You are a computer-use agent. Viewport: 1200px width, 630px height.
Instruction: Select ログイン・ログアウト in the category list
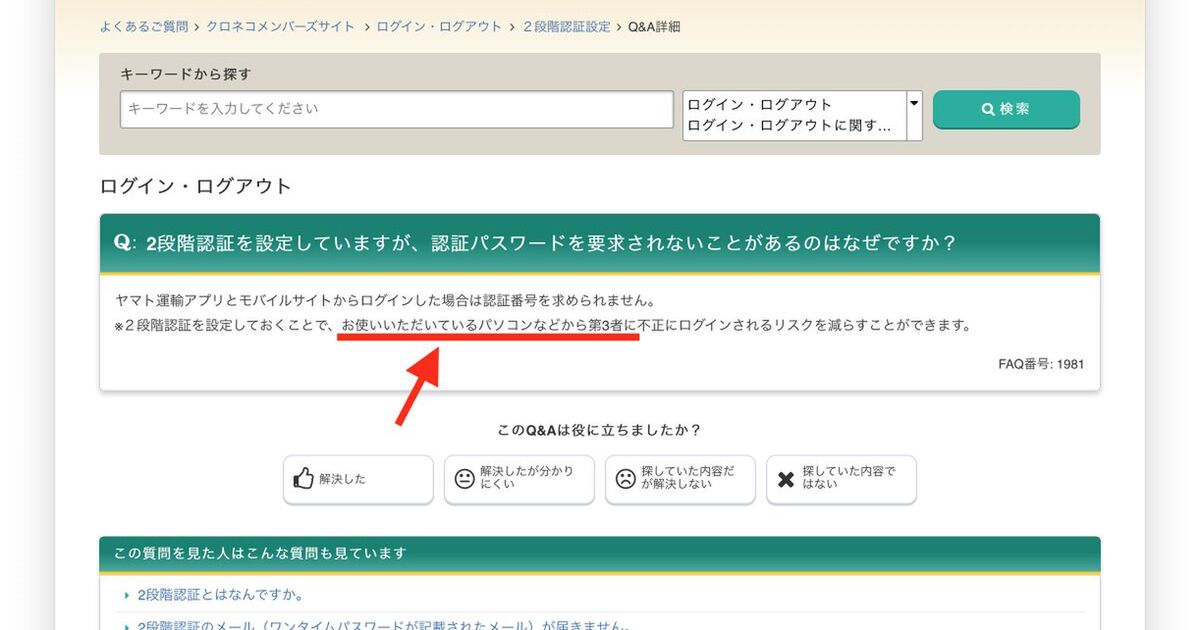click(x=760, y=104)
